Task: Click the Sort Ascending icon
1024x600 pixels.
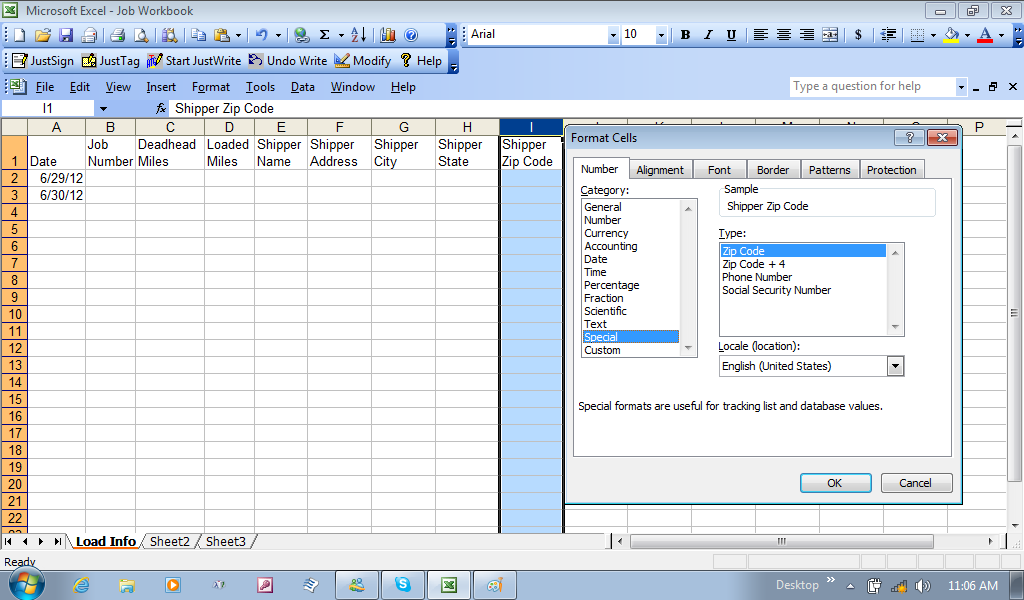Action: click(x=358, y=35)
